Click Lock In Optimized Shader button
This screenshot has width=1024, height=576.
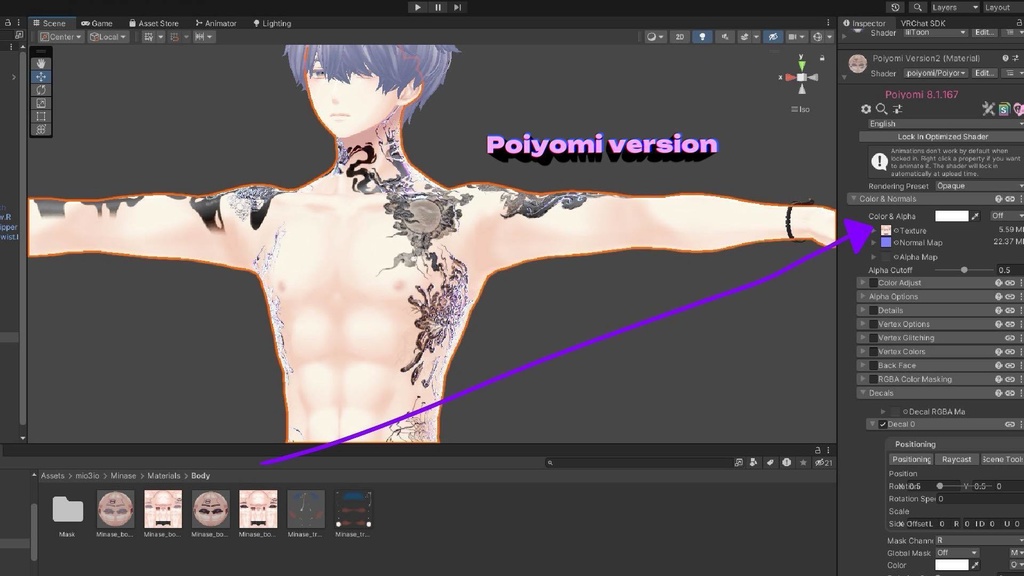[942, 136]
